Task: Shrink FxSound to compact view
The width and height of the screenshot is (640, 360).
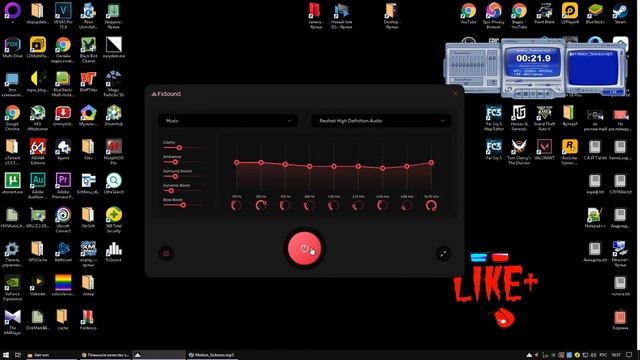Action: coord(443,253)
